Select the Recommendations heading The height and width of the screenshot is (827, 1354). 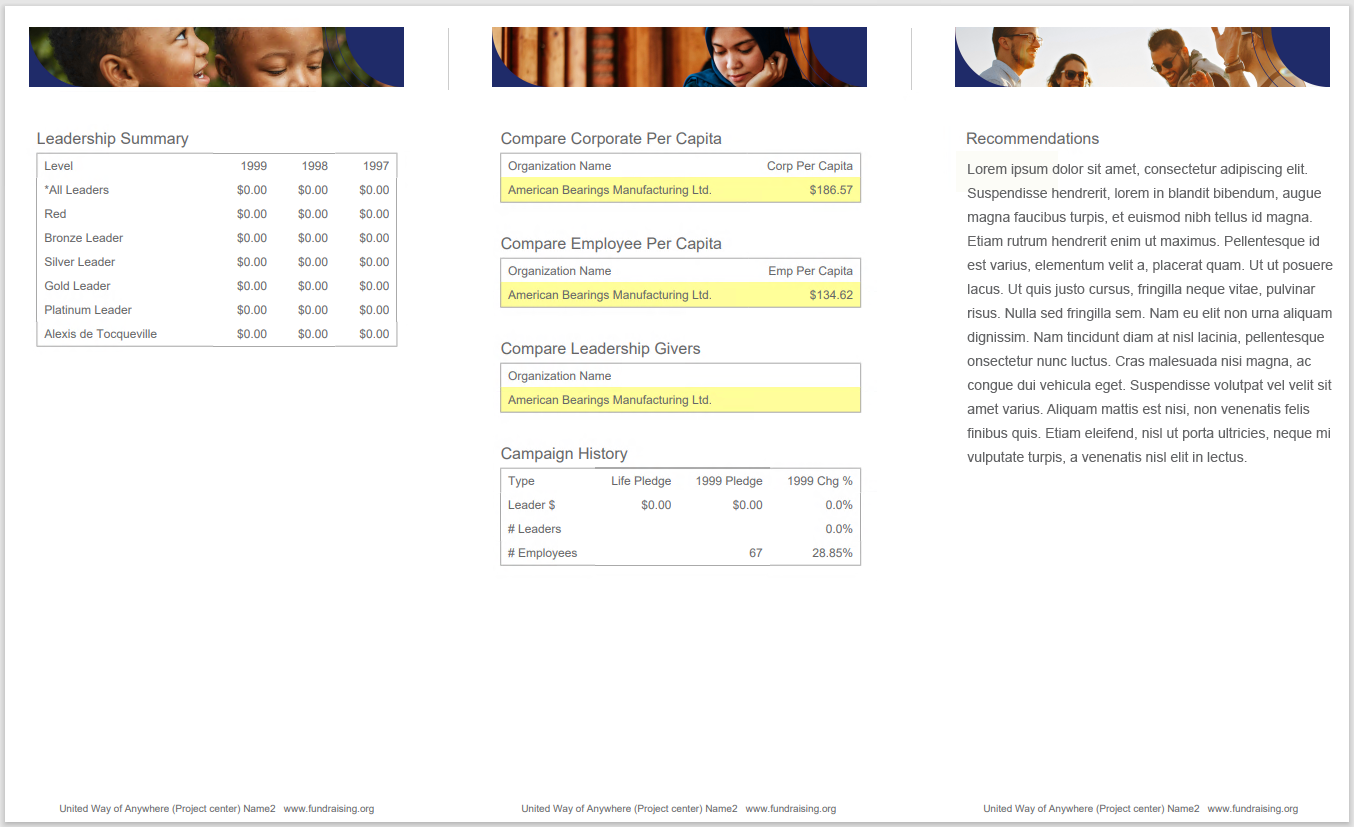pyautogui.click(x=1032, y=139)
